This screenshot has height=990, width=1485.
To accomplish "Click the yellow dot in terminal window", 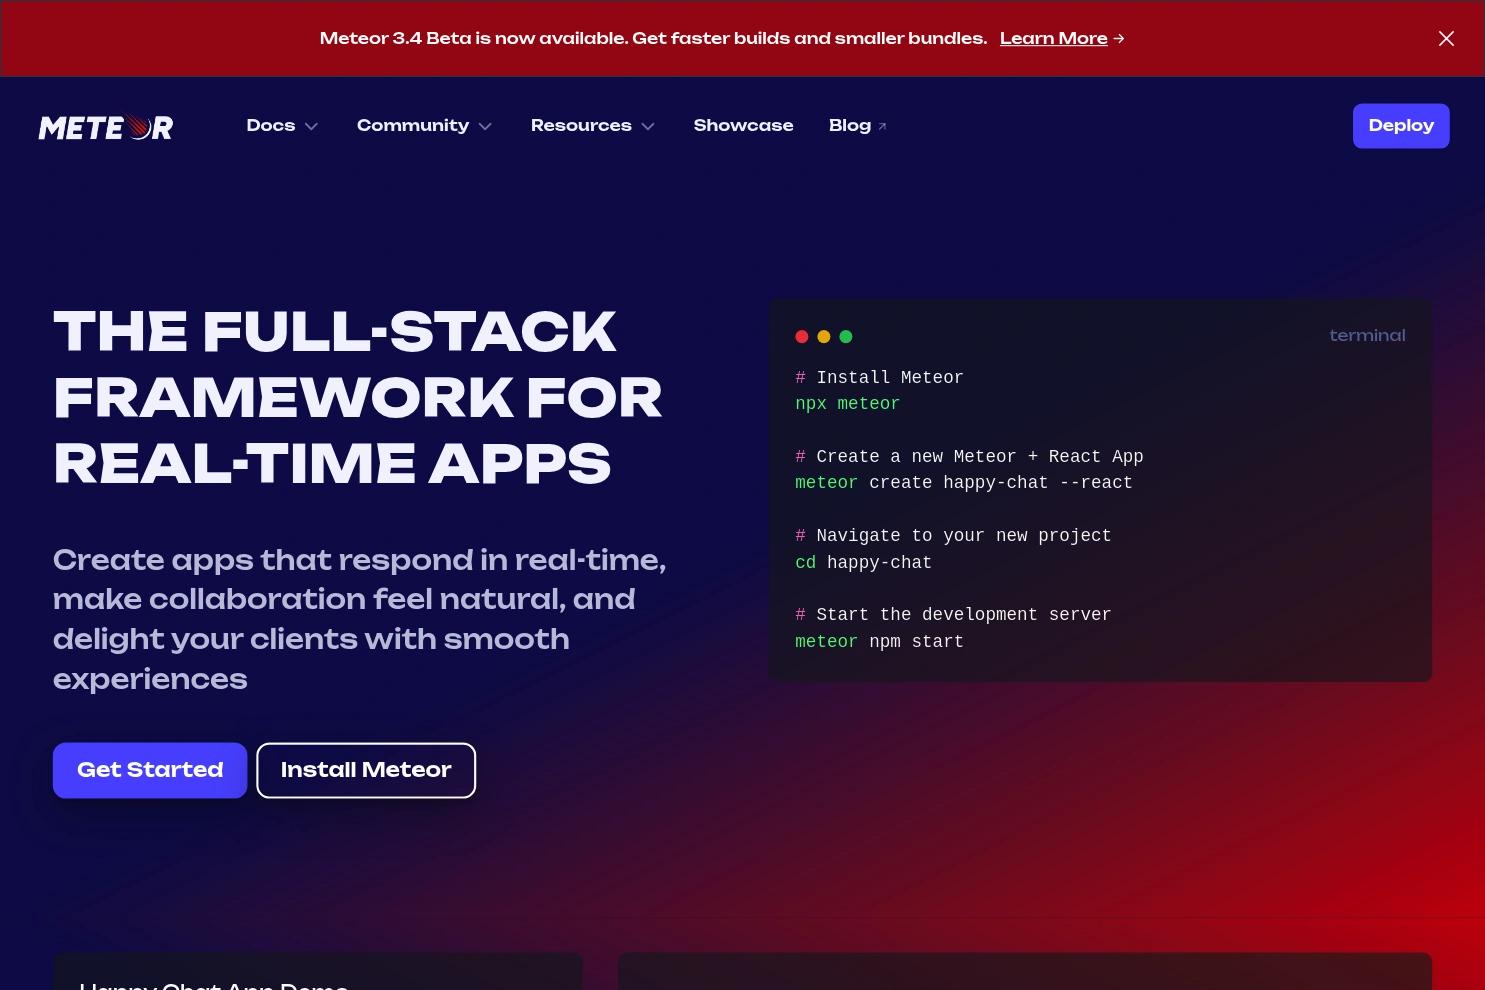I will click(824, 337).
